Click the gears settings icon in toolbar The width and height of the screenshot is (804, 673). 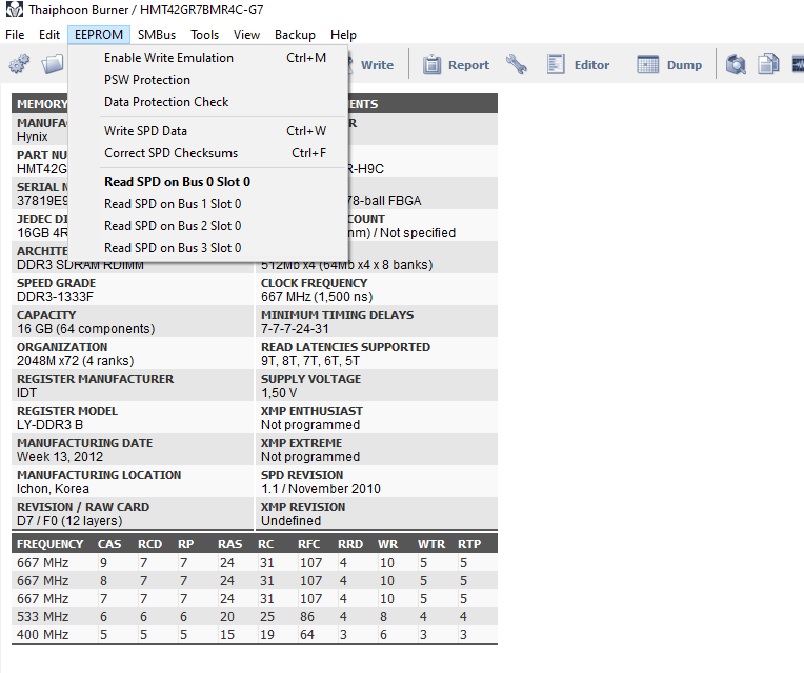[x=19, y=65]
